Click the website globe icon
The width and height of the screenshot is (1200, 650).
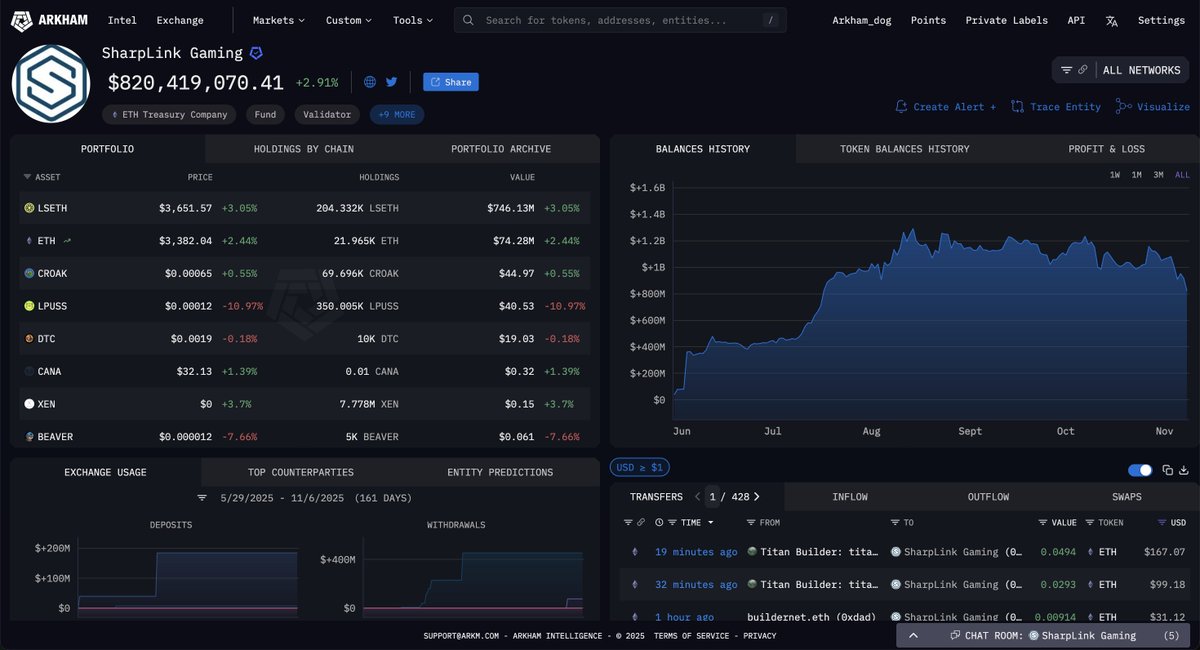370,82
